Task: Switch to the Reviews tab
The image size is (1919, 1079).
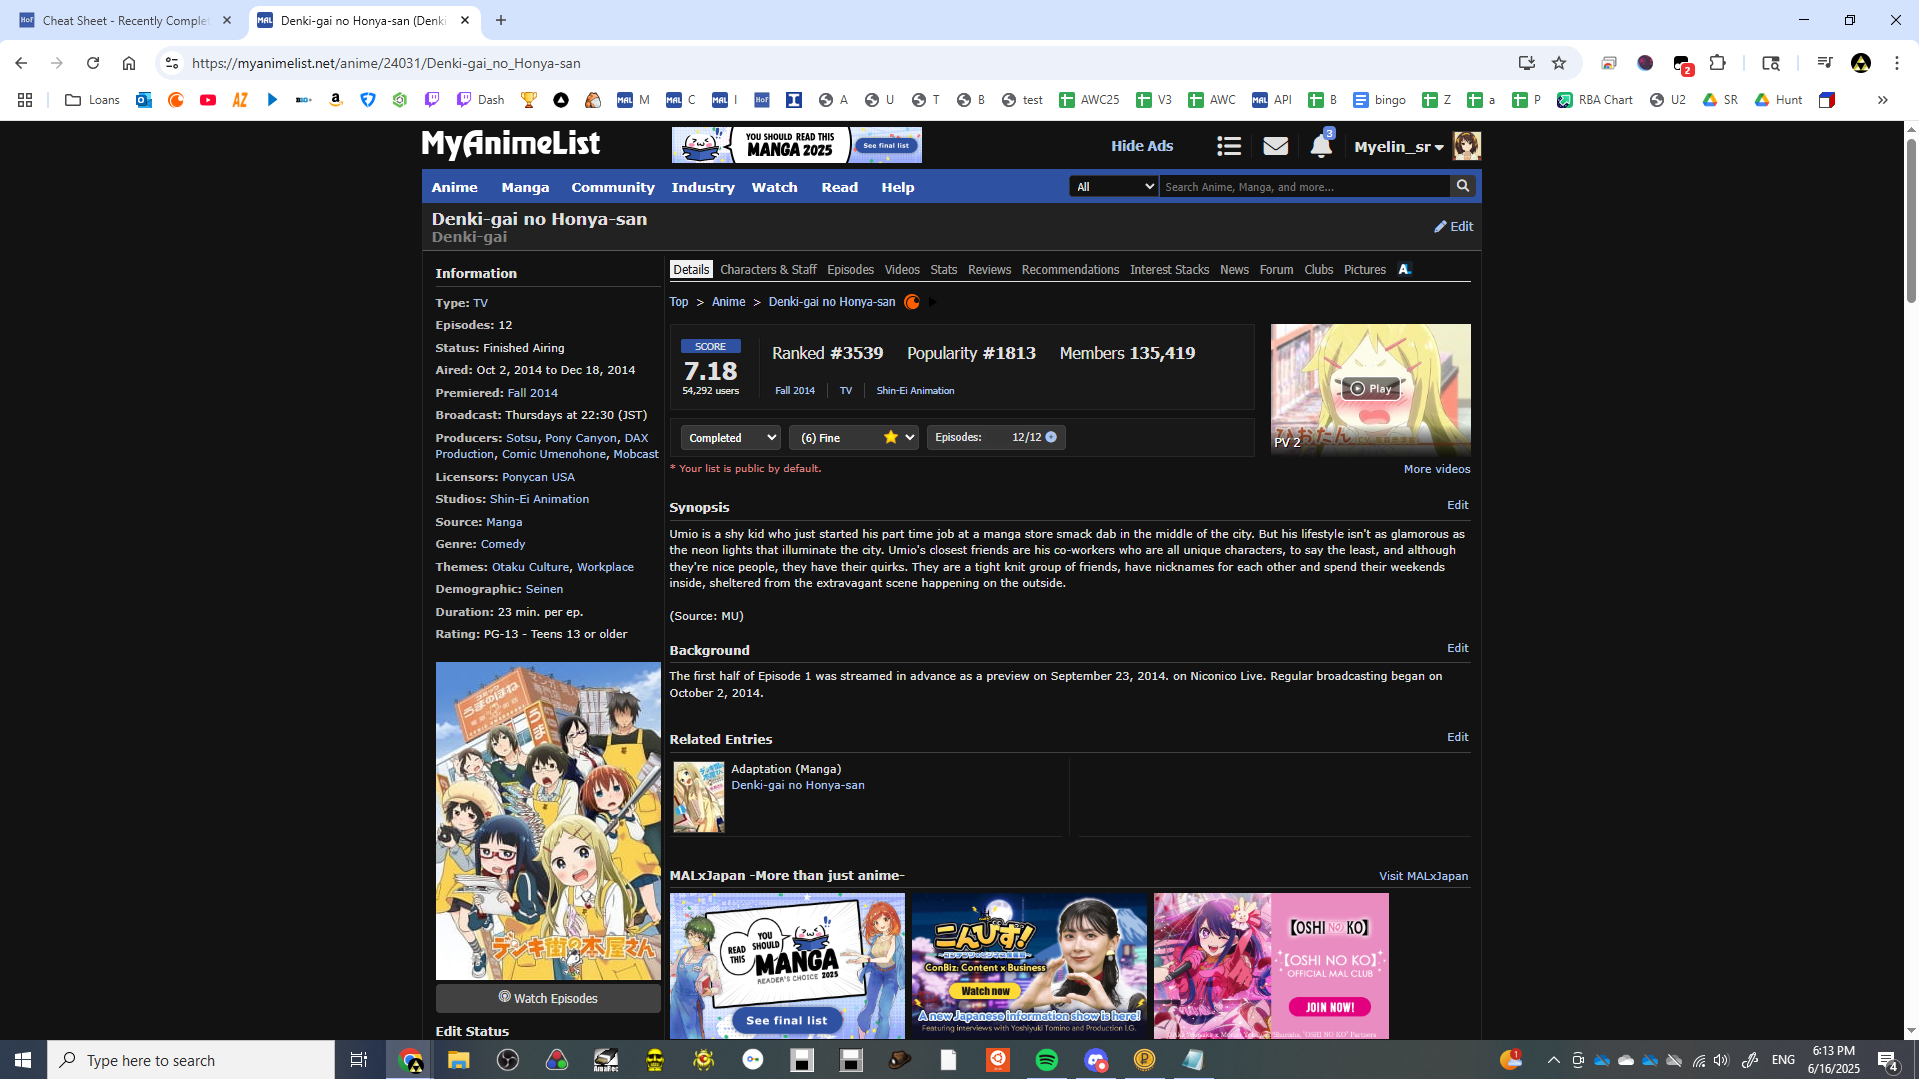Action: pyautogui.click(x=990, y=270)
